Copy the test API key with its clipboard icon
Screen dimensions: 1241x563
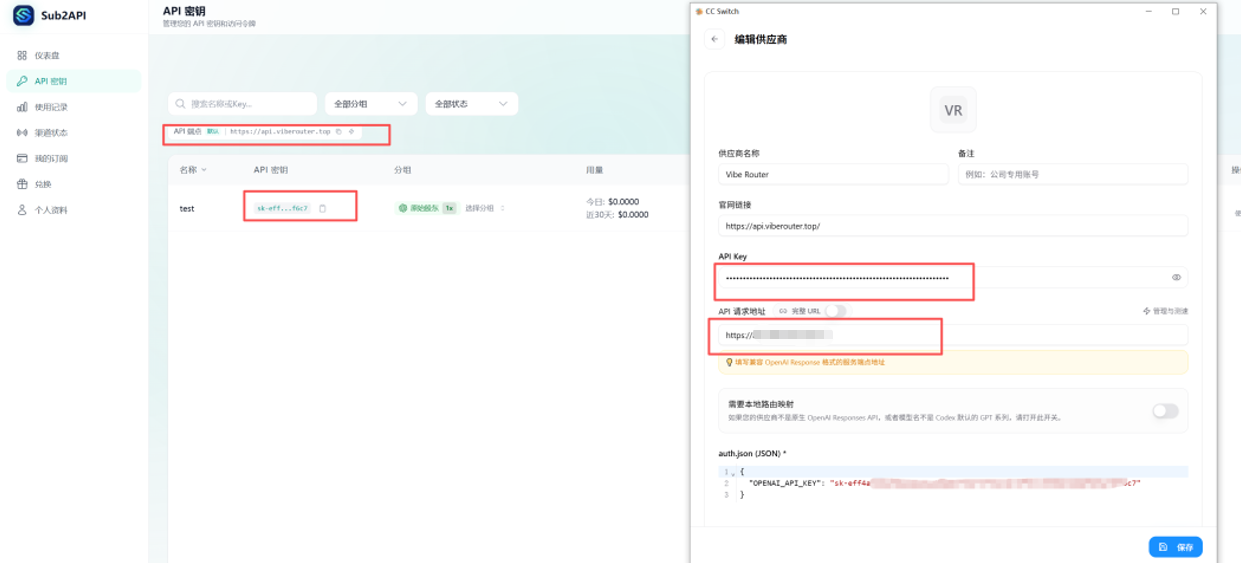click(x=322, y=208)
